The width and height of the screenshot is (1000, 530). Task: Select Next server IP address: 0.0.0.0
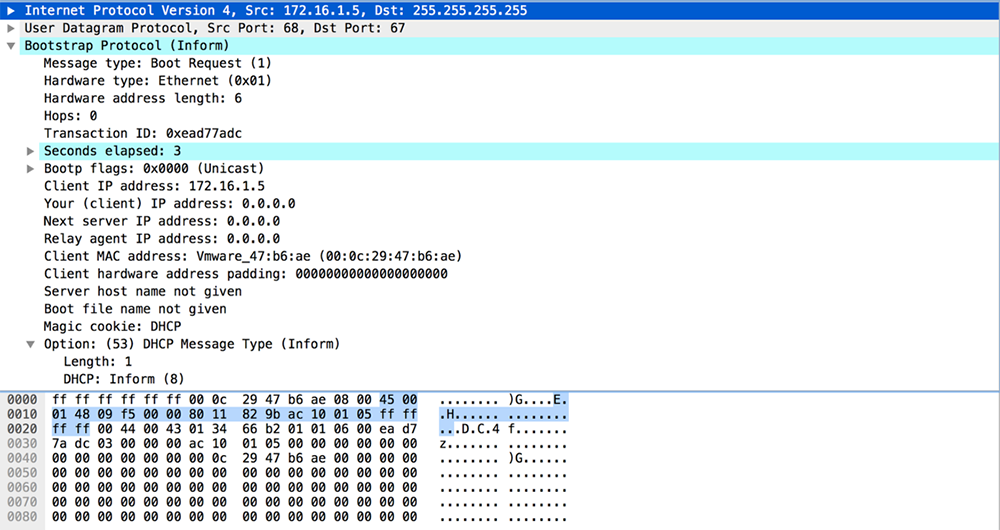[x=162, y=221]
